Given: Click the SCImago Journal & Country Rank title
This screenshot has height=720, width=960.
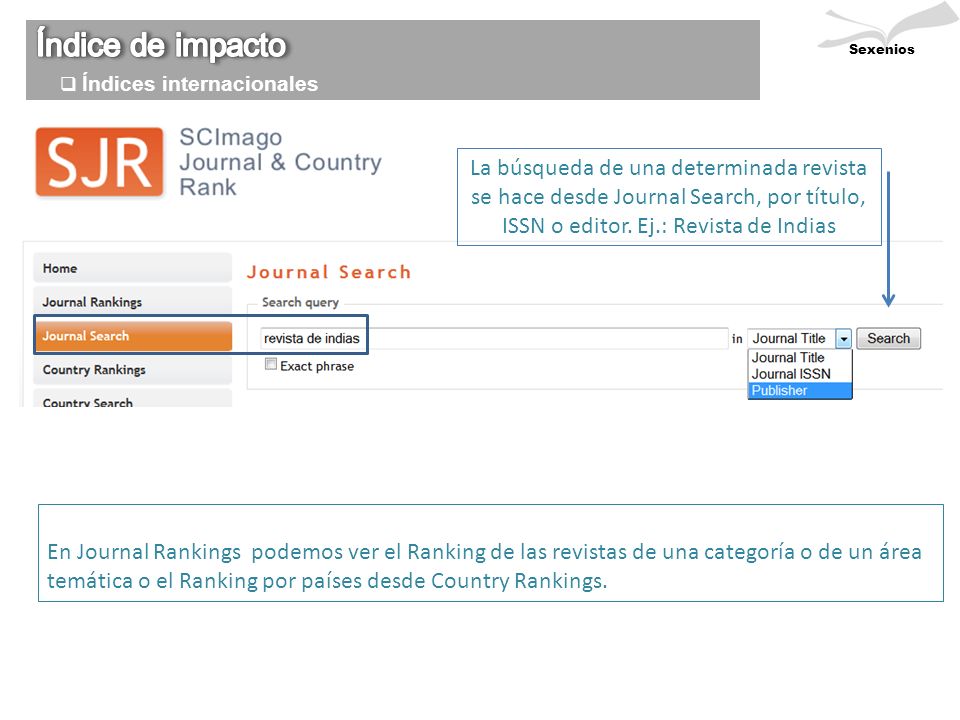Looking at the screenshot, I should 280,162.
